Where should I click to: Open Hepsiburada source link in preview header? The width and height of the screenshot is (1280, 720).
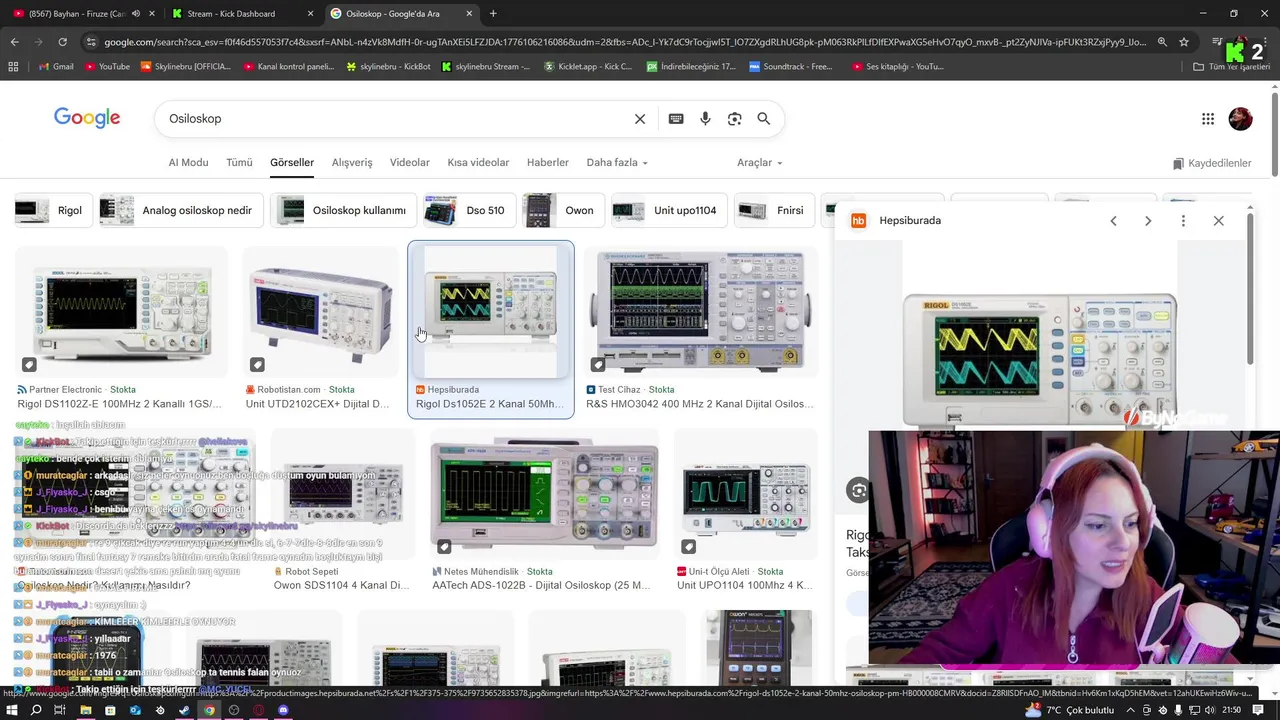point(910,221)
